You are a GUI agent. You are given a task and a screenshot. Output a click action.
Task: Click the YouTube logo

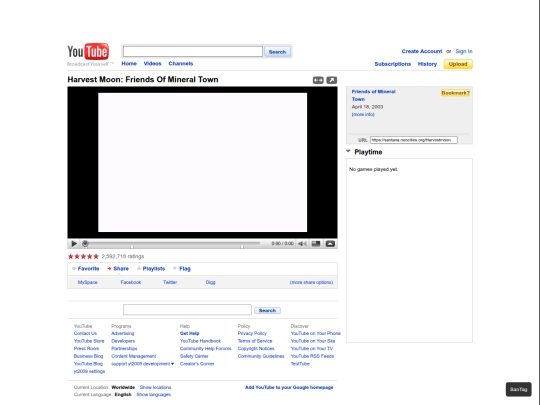[x=88, y=51]
